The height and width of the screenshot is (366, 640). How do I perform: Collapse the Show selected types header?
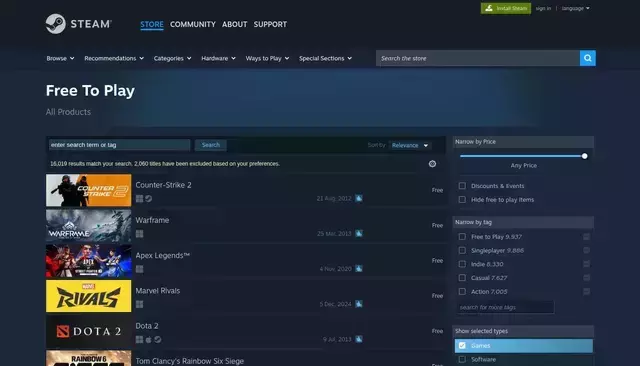(523, 331)
